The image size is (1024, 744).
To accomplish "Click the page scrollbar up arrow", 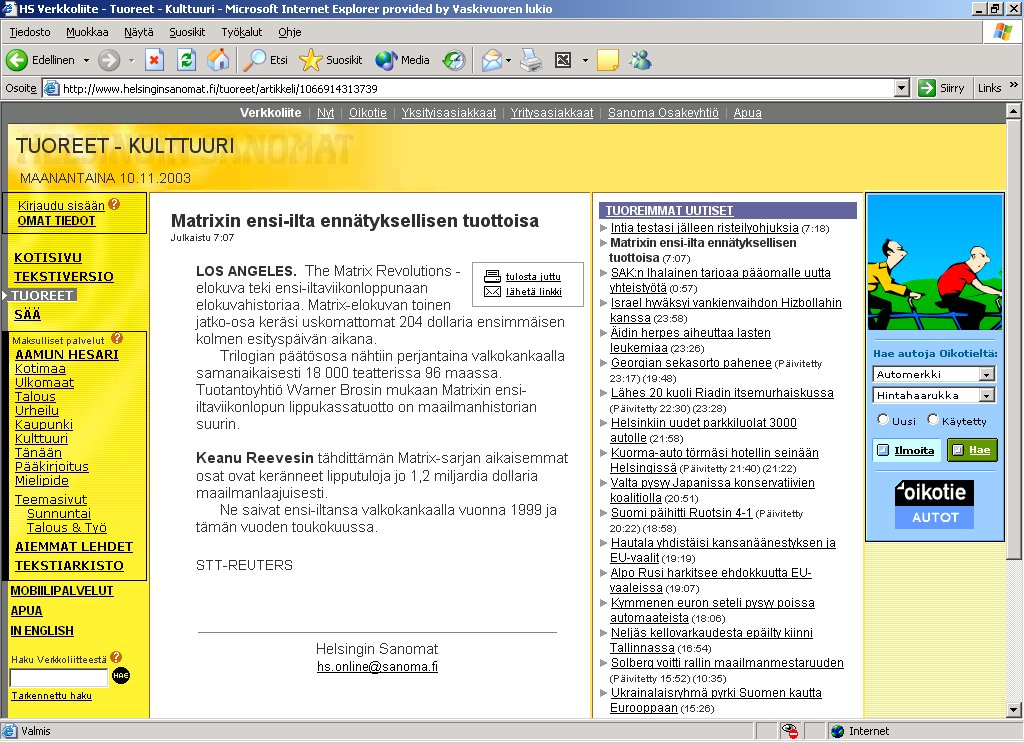I will coord(1013,111).
